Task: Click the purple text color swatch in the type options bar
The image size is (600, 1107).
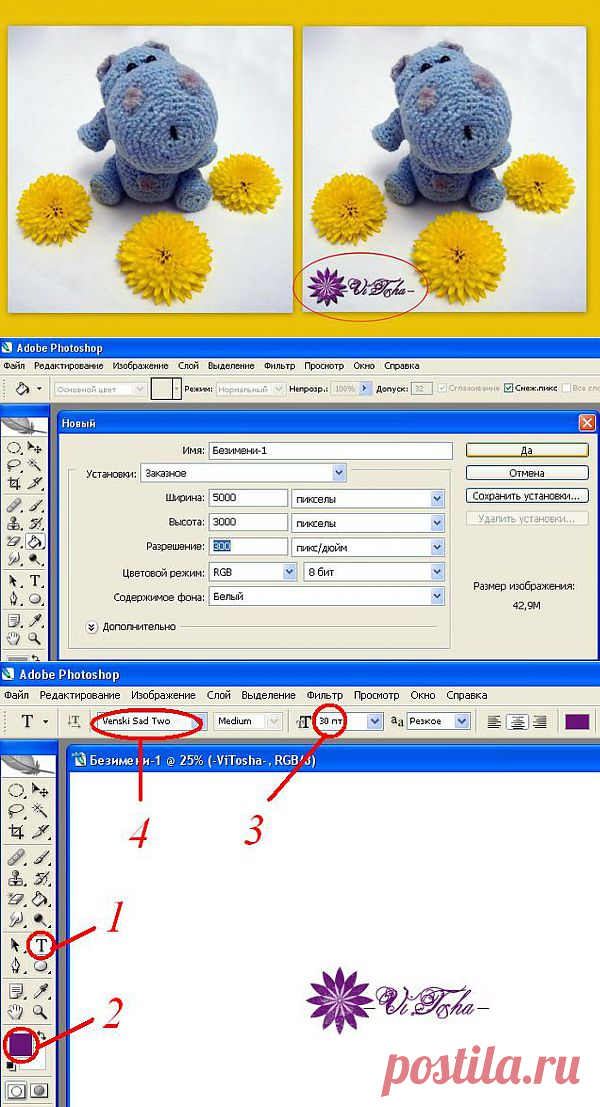Action: [577, 721]
